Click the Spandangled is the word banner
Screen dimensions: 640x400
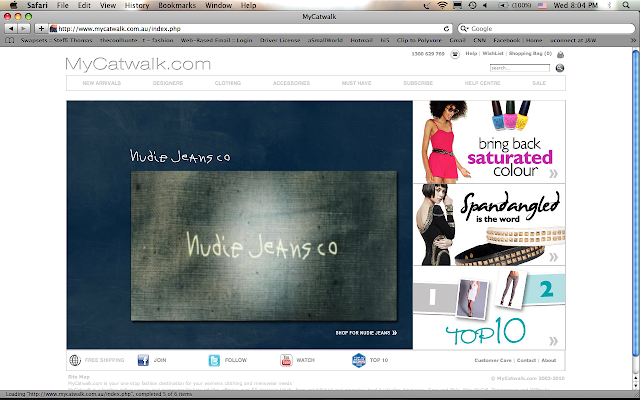[x=489, y=225]
